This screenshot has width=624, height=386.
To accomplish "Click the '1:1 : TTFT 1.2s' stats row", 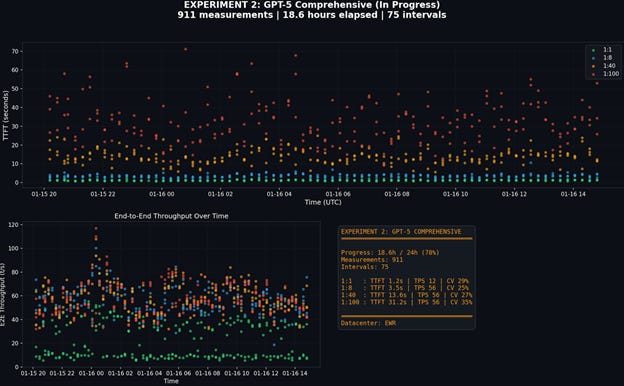I will pos(405,281).
